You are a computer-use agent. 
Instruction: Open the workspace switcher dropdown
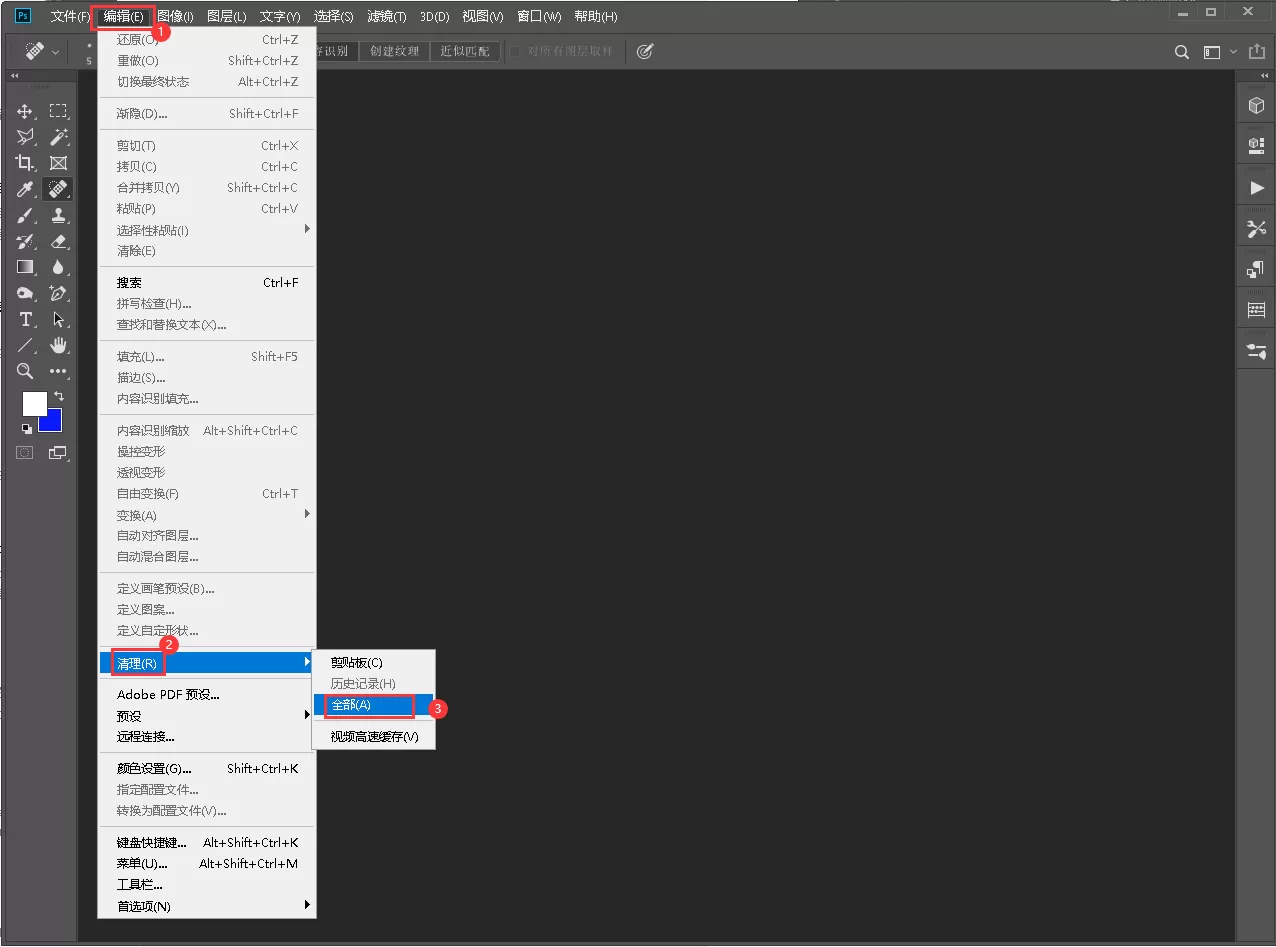tap(1219, 52)
